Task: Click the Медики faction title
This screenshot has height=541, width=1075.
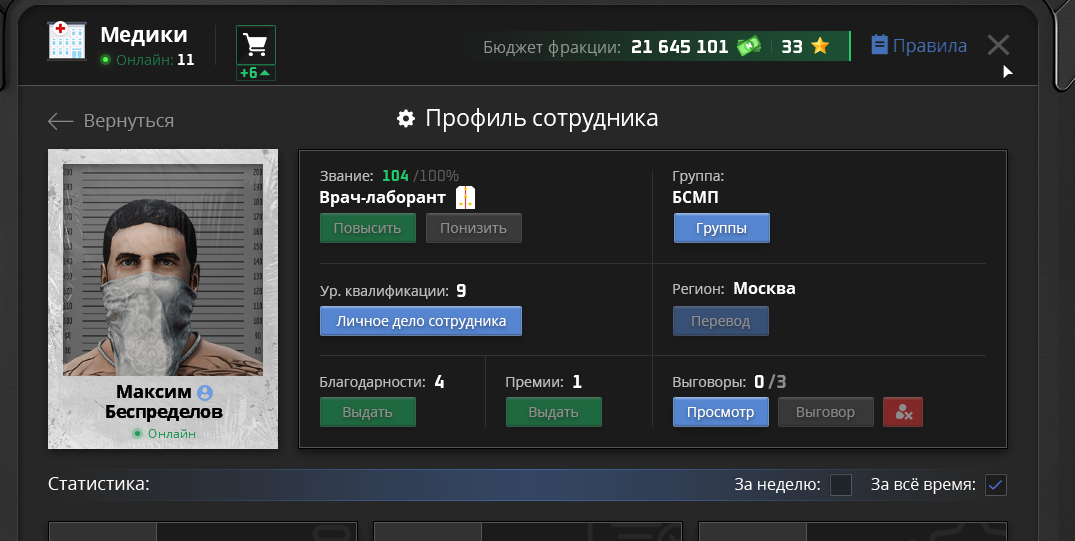Action: click(x=144, y=34)
